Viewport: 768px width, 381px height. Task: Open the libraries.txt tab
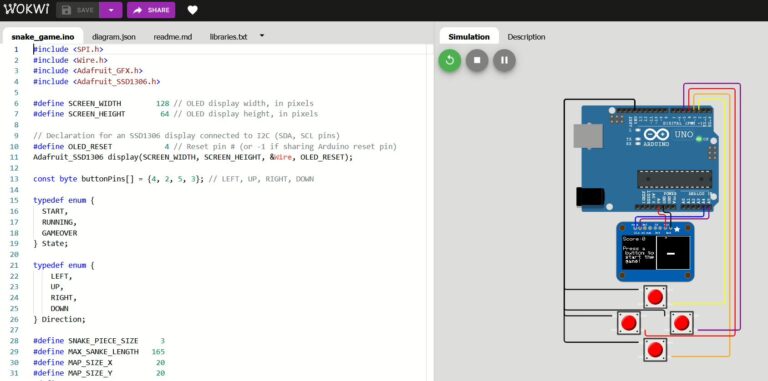pos(228,37)
